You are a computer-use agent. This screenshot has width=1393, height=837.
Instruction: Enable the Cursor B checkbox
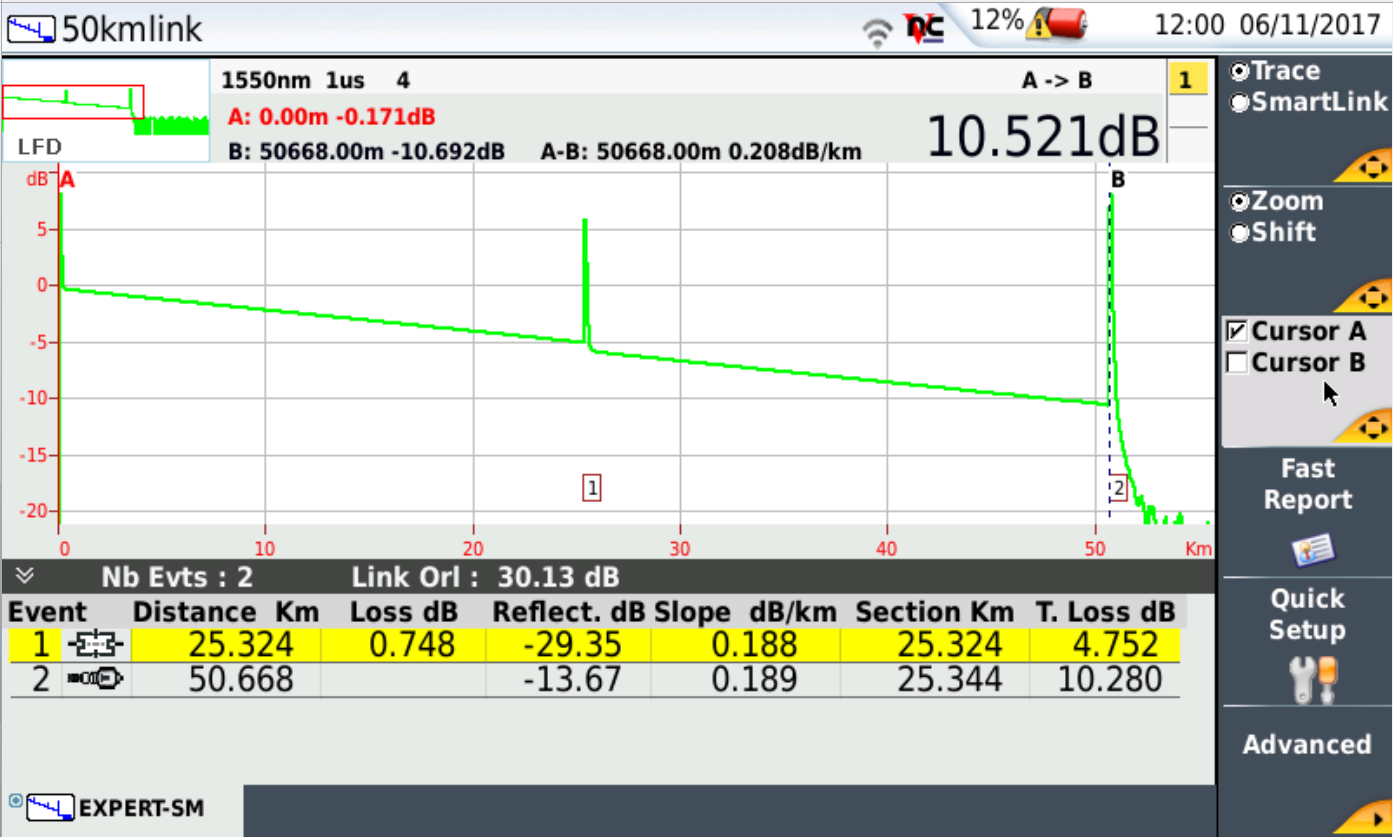coord(1237,363)
